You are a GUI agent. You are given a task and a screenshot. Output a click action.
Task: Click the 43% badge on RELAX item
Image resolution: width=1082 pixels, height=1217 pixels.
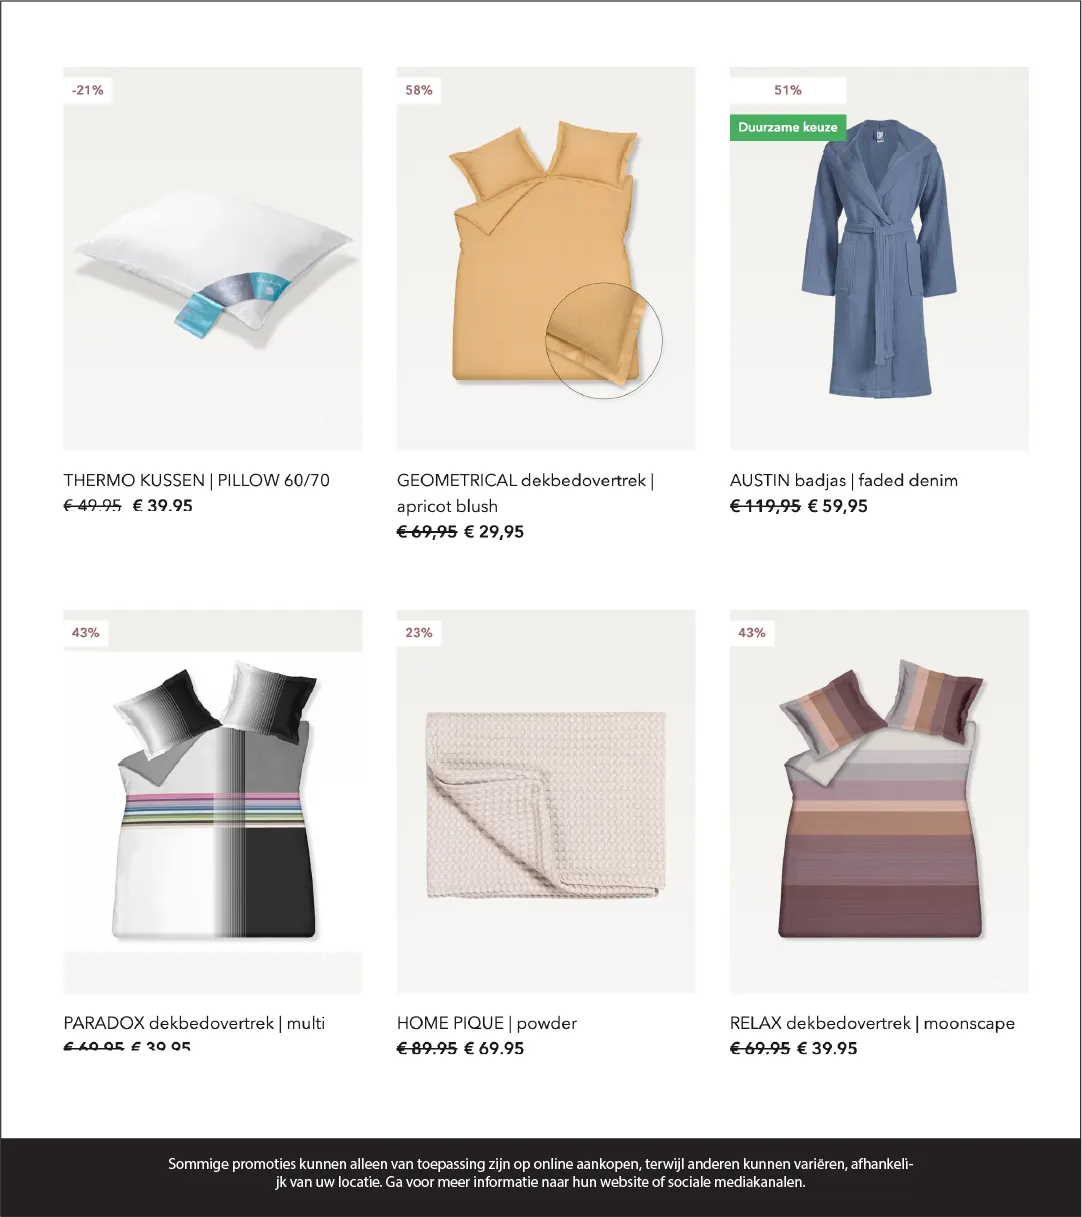tap(752, 633)
